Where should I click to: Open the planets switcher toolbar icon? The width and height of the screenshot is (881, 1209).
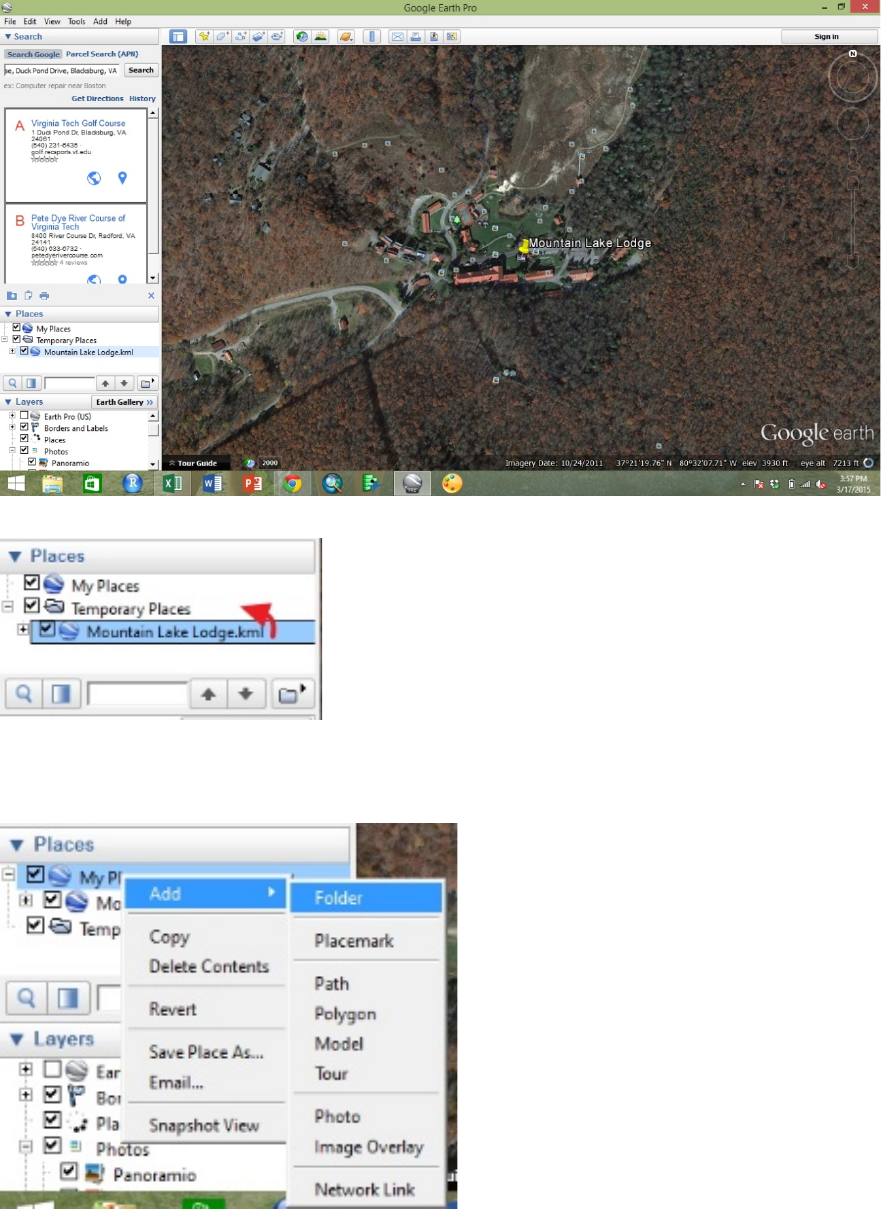click(345, 37)
